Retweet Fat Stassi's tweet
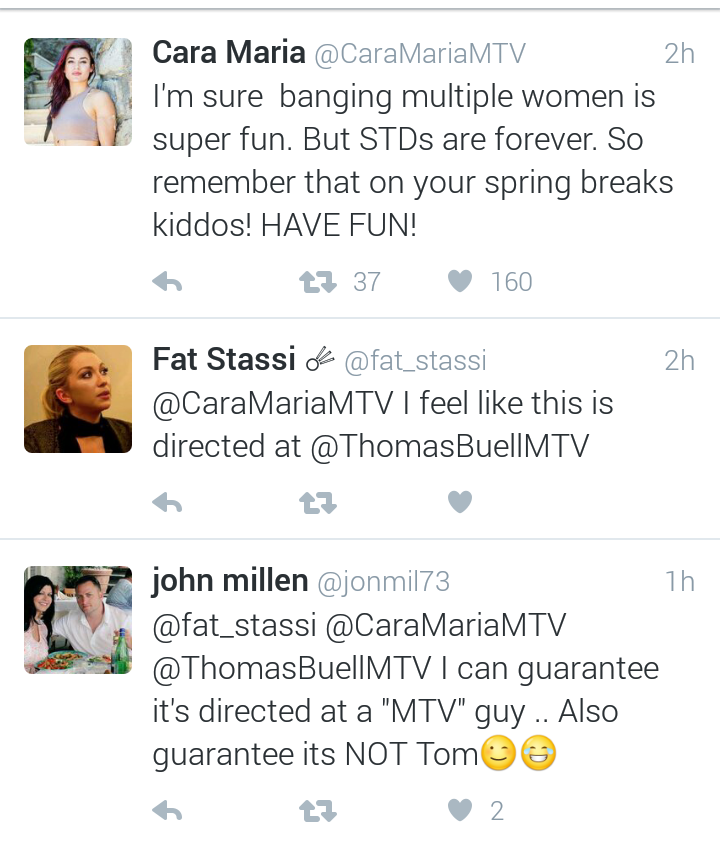This screenshot has height=846, width=720. [x=318, y=503]
